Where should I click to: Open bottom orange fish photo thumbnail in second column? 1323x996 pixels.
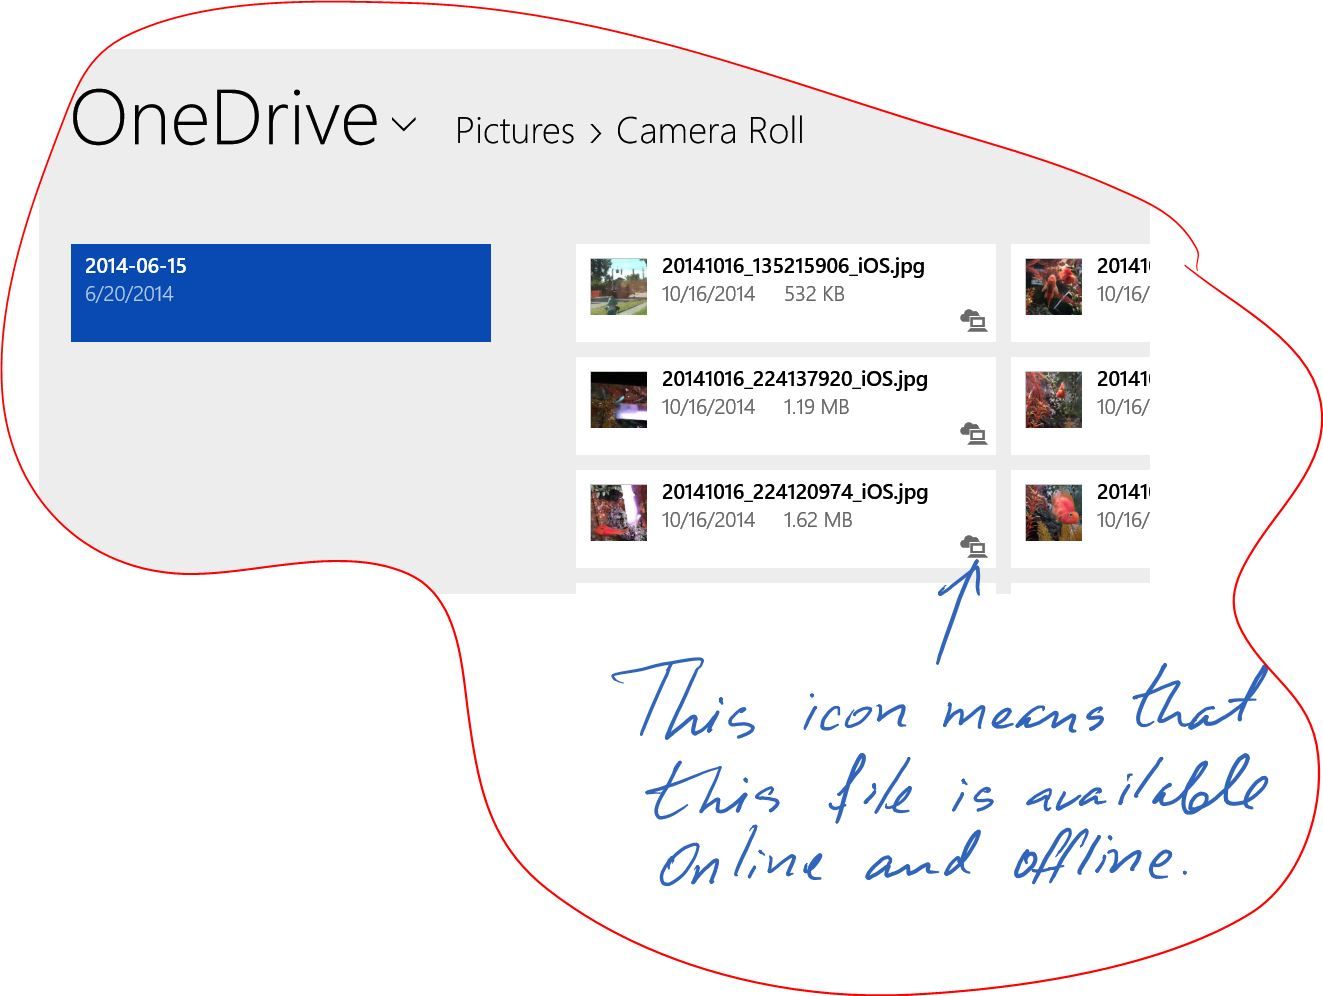click(1053, 512)
